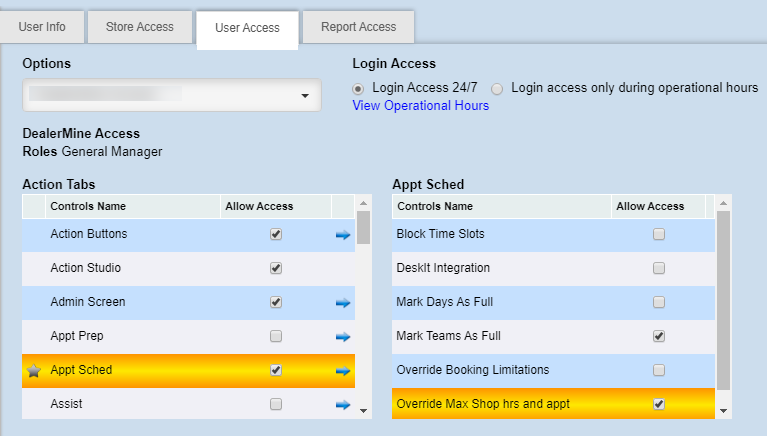Click the blue arrow beside Appt Sched
The image size is (767, 436).
(x=343, y=370)
